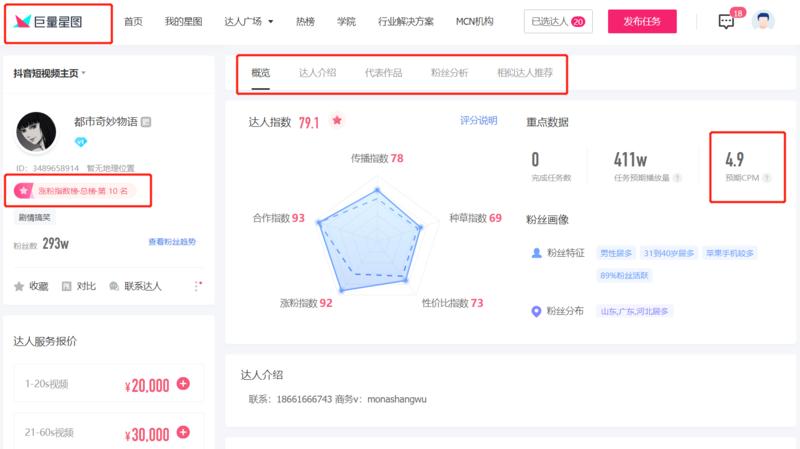
Task: Open the messages icon with 18 badge
Action: tap(727, 22)
